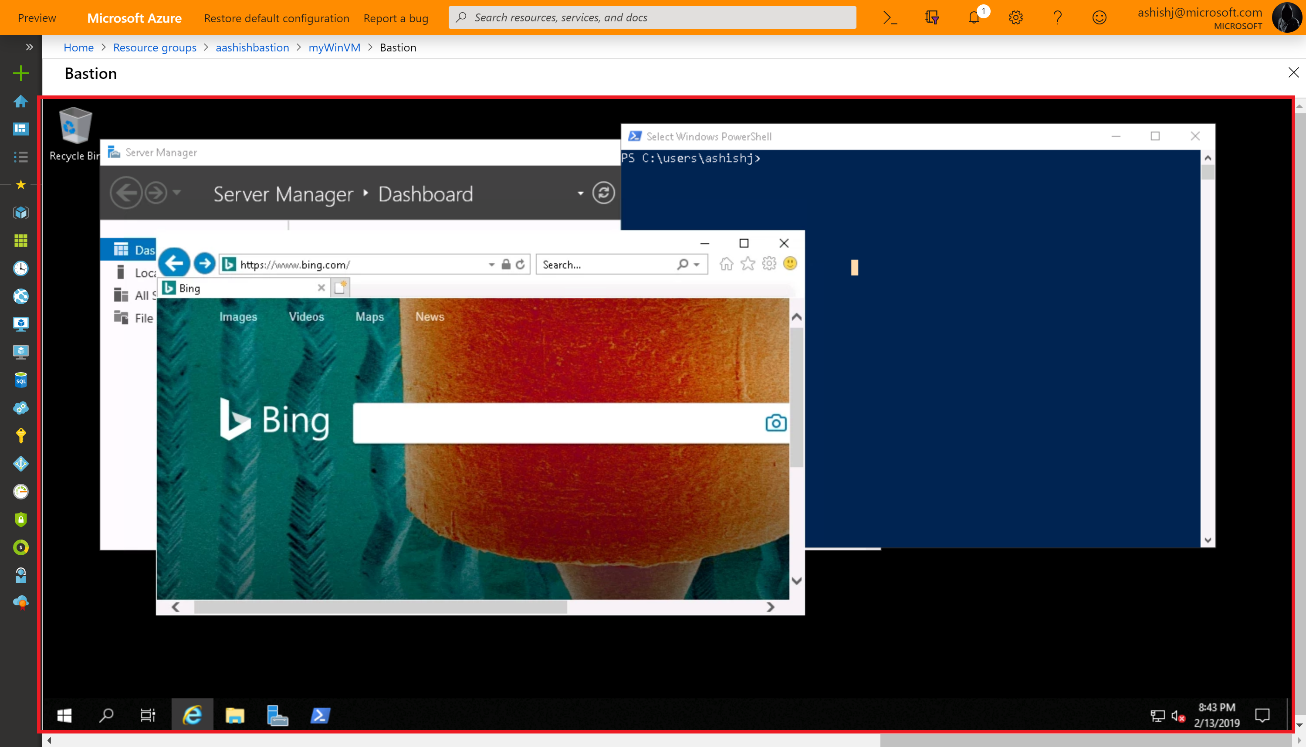Open Azure Cloud Shell from top bar
Image resolution: width=1306 pixels, height=747 pixels.
point(890,18)
